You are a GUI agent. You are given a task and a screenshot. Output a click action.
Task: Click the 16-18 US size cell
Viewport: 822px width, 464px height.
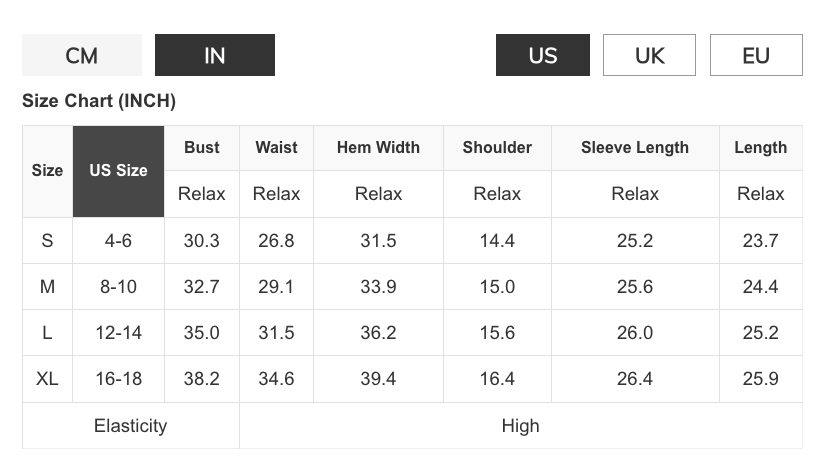(118, 379)
